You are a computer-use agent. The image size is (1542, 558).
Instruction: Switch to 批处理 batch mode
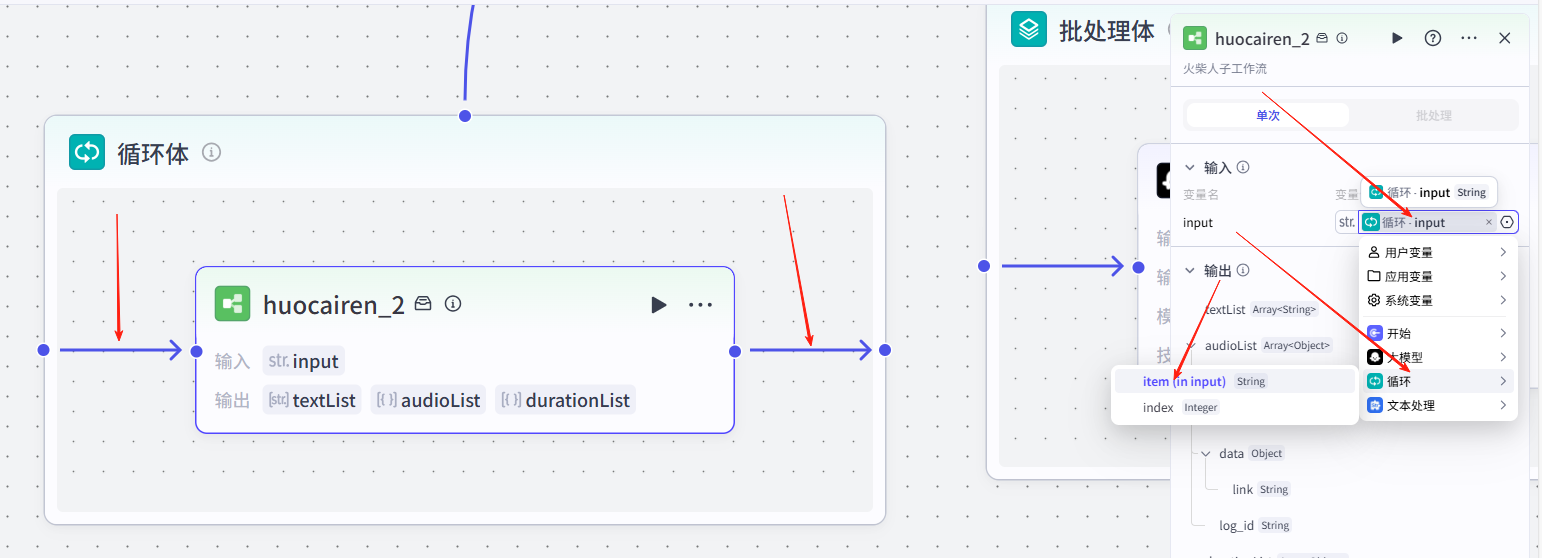pos(1433,116)
